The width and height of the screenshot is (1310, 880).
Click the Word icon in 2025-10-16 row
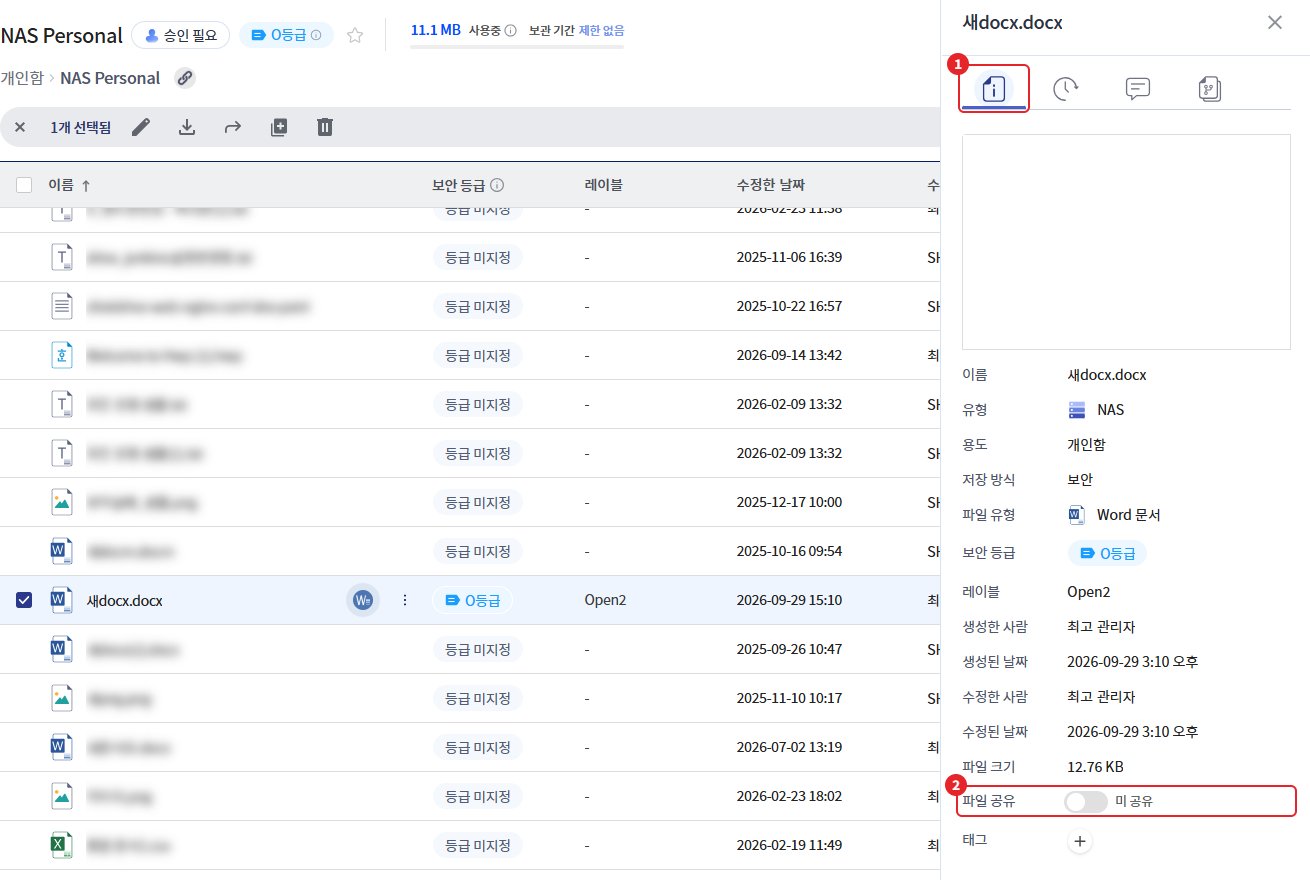click(62, 551)
